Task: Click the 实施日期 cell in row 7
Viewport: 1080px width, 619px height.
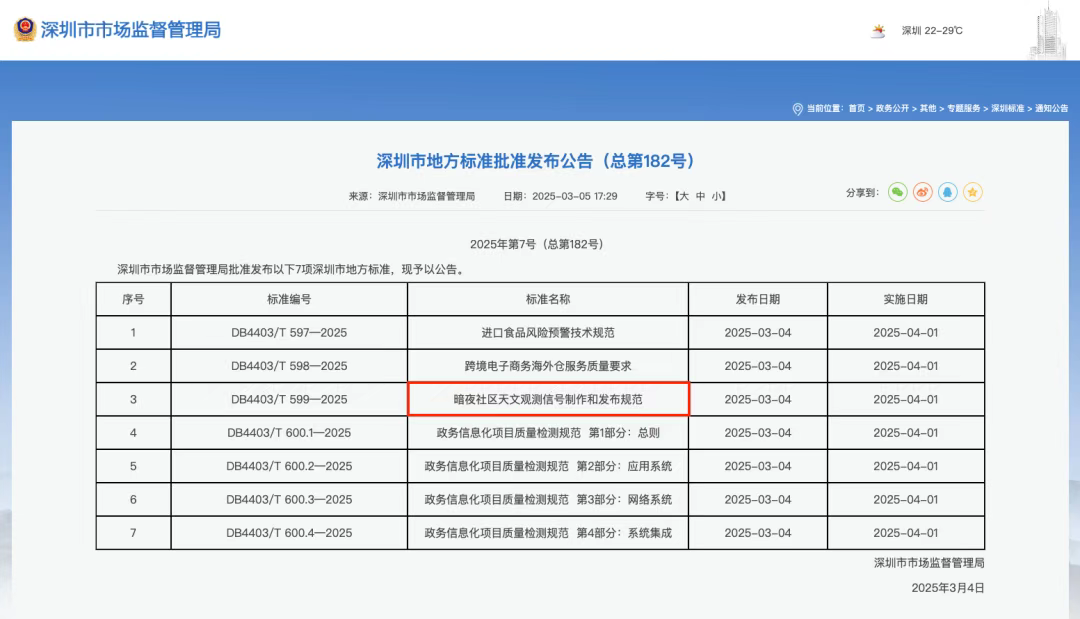Action: pyautogui.click(x=906, y=533)
